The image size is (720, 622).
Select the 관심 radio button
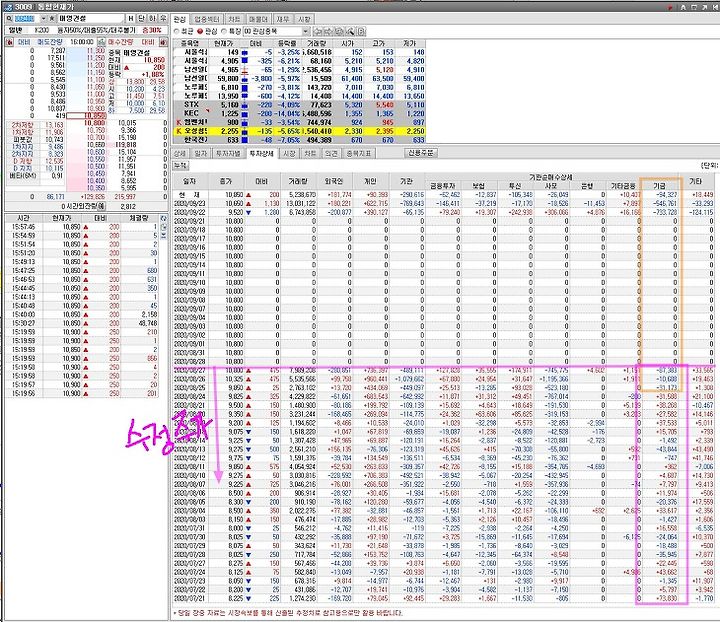click(x=200, y=31)
